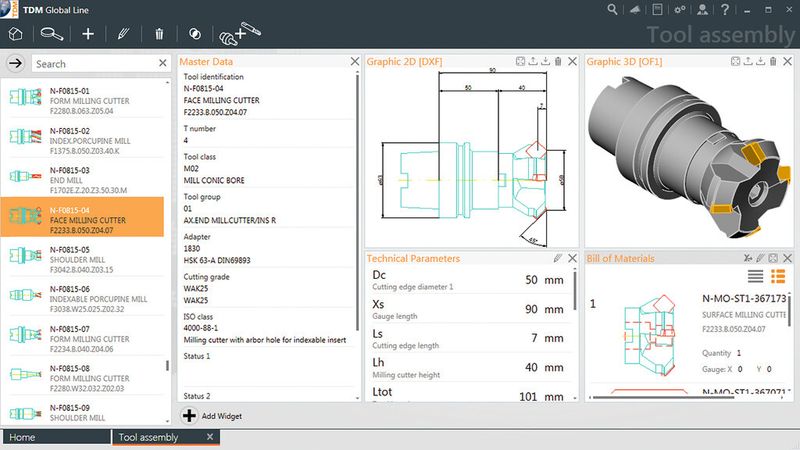
Task: Delete tool assembly with toolbar trash icon
Action: point(159,34)
